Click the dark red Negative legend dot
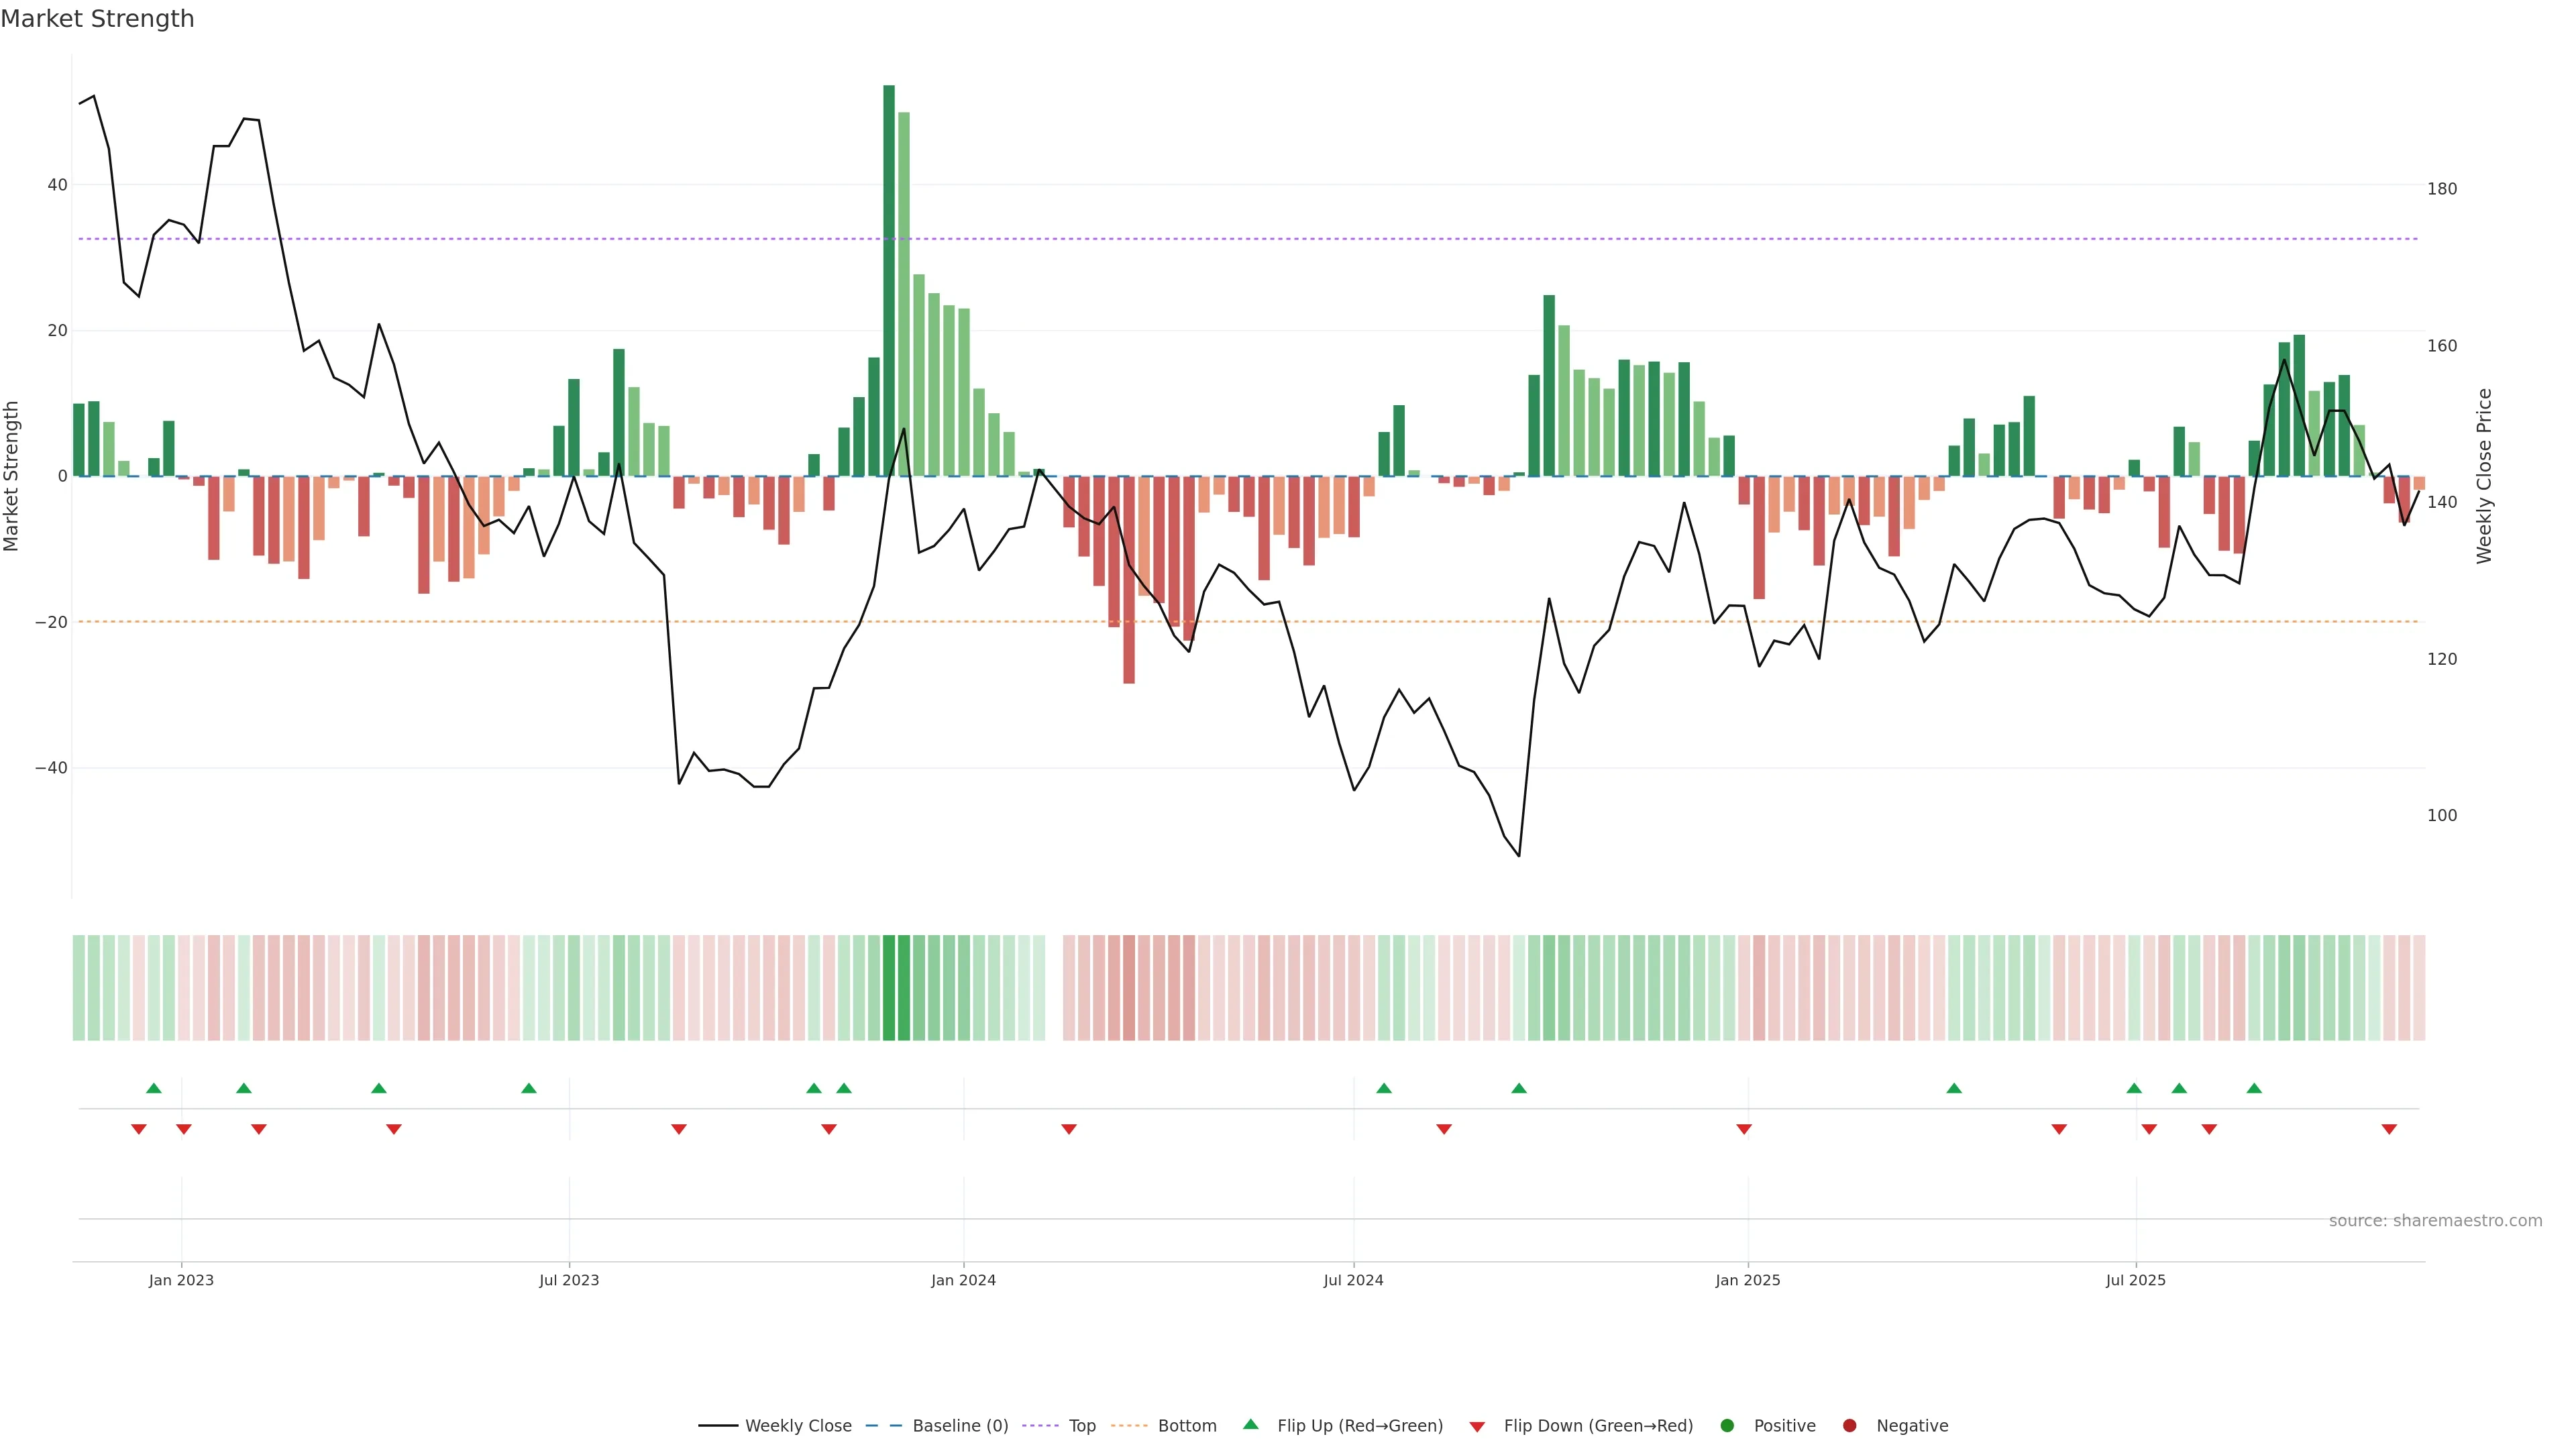Image resolution: width=2576 pixels, height=1449 pixels. [x=1849, y=1425]
